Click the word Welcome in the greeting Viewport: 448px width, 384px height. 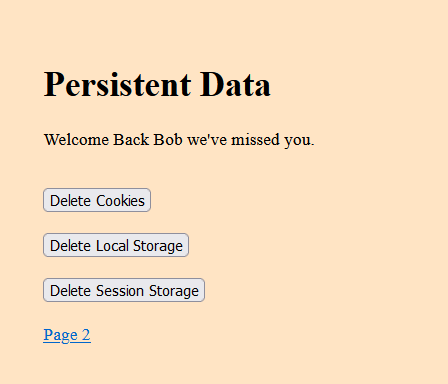click(x=77, y=139)
